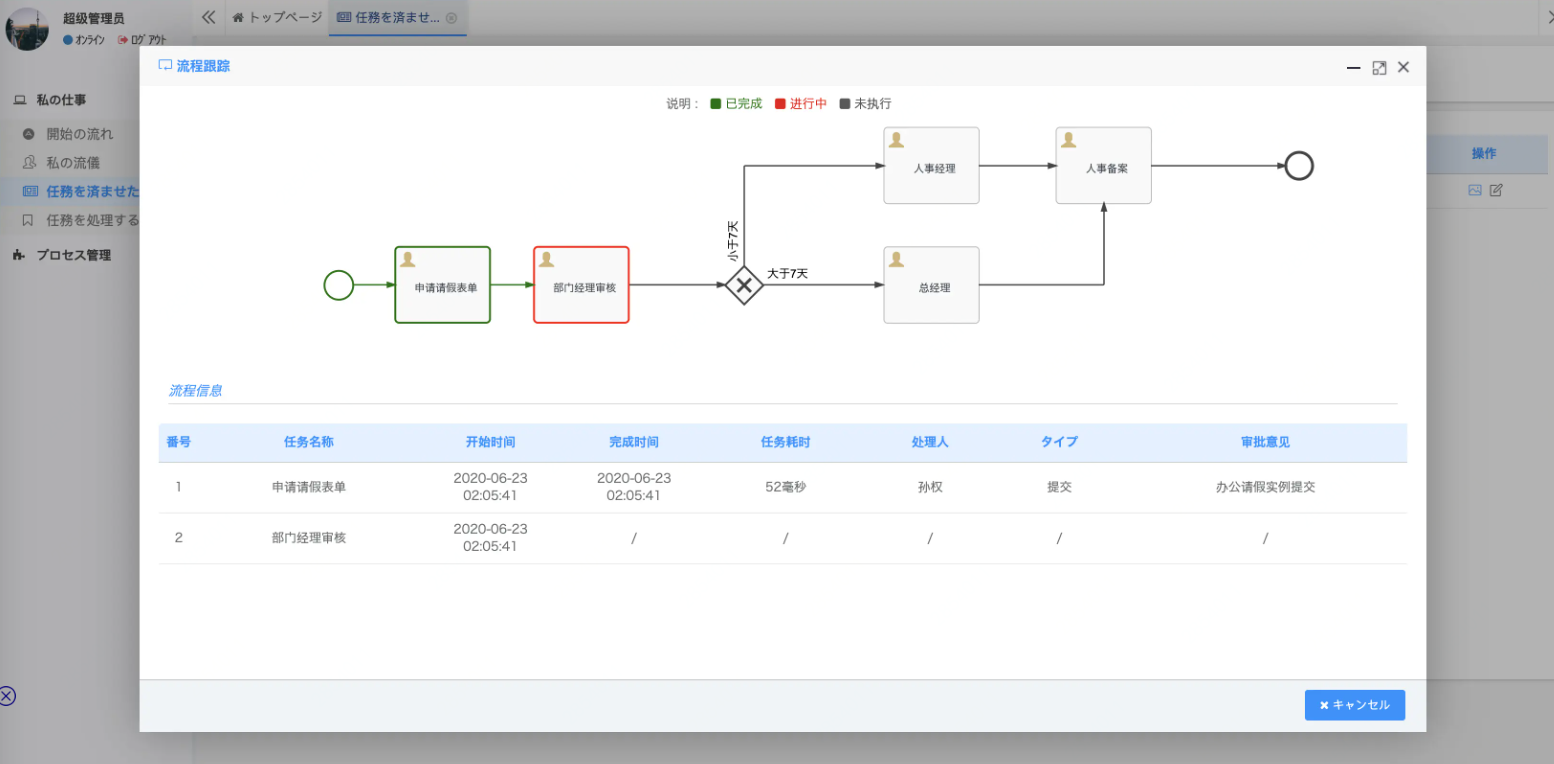Click the red 进行中 legend swatch
The image size is (1554, 764).
pyautogui.click(x=780, y=104)
